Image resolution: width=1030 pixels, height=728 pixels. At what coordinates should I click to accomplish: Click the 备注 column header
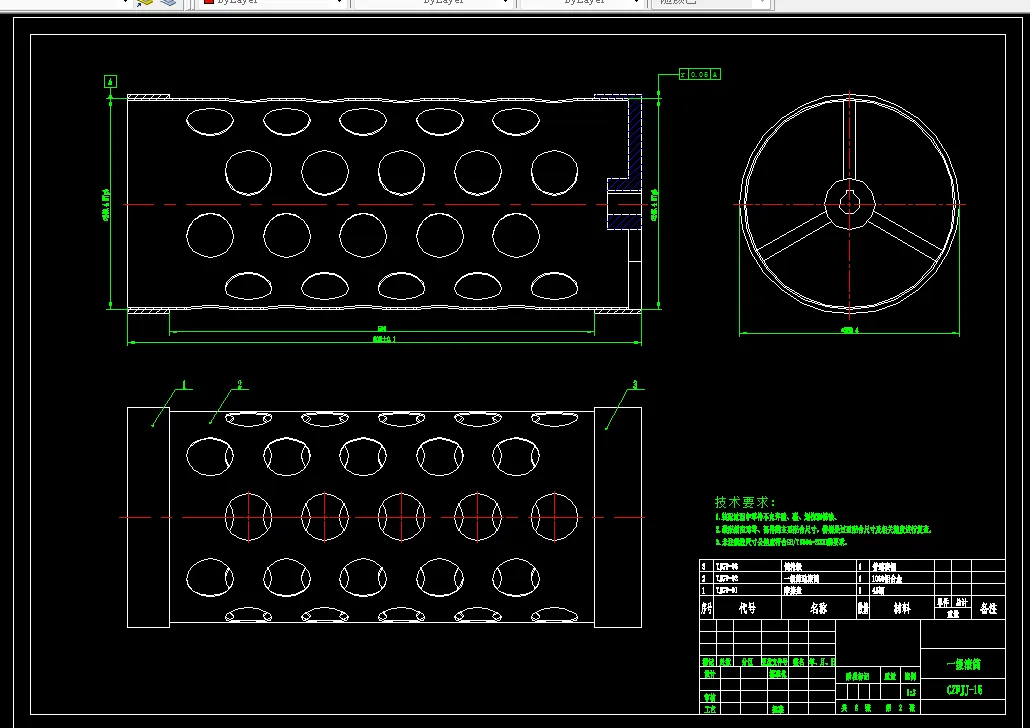tap(989, 608)
